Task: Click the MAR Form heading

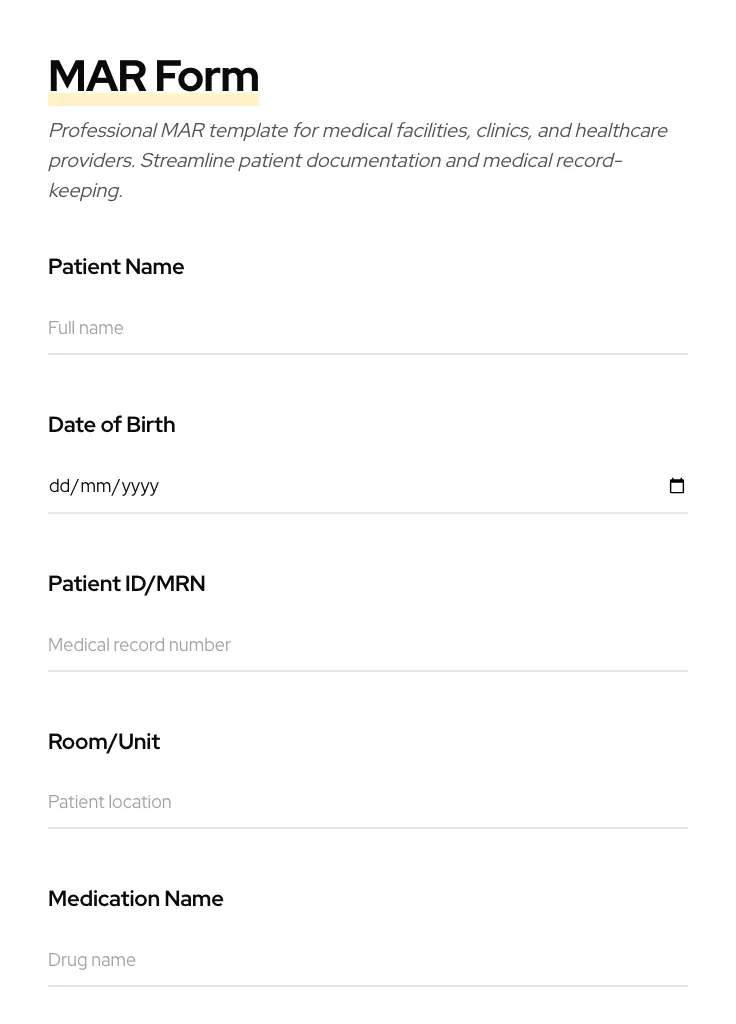Action: click(x=153, y=76)
